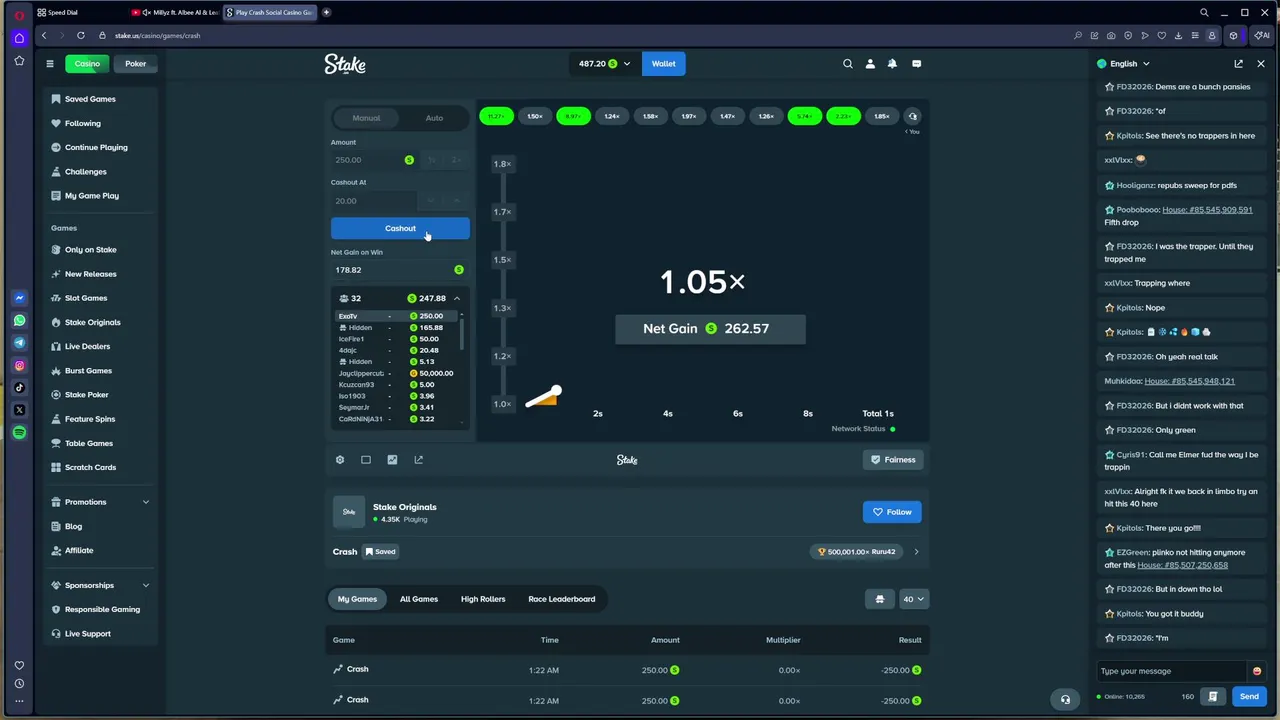Viewport: 1280px width, 720px height.
Task: Switch to Millyz YouTube browser tab
Action: coord(174,12)
